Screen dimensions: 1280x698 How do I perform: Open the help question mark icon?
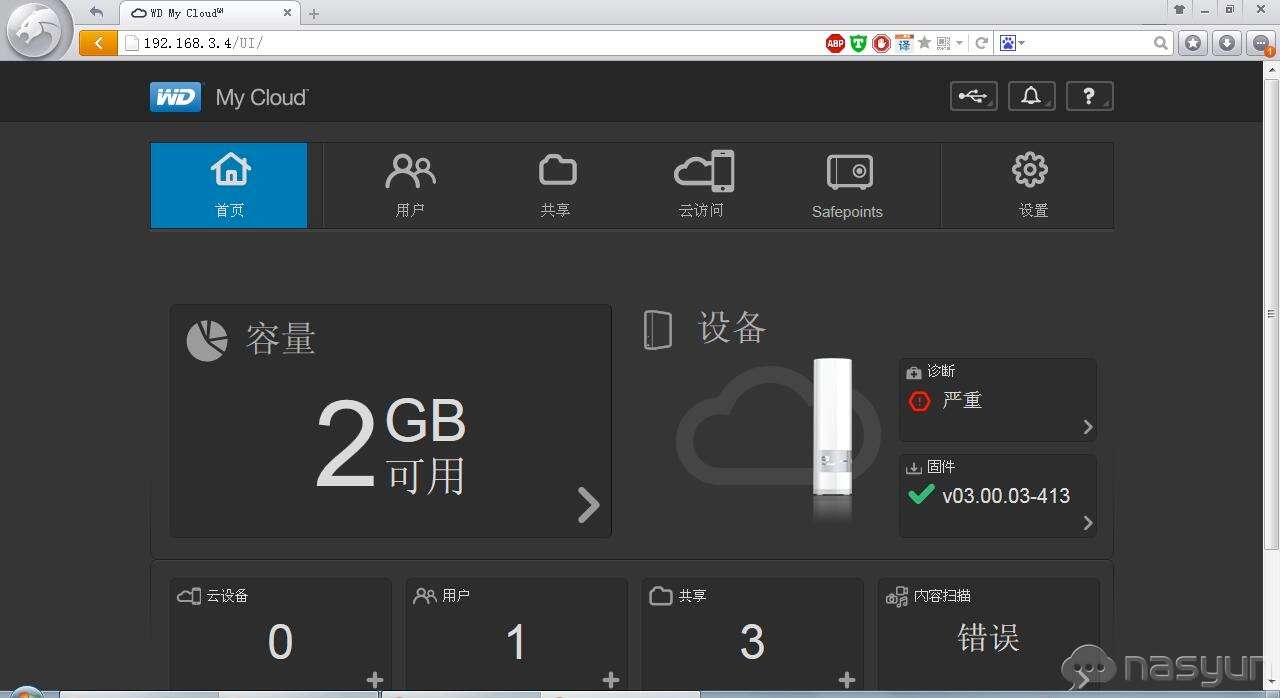point(1089,96)
